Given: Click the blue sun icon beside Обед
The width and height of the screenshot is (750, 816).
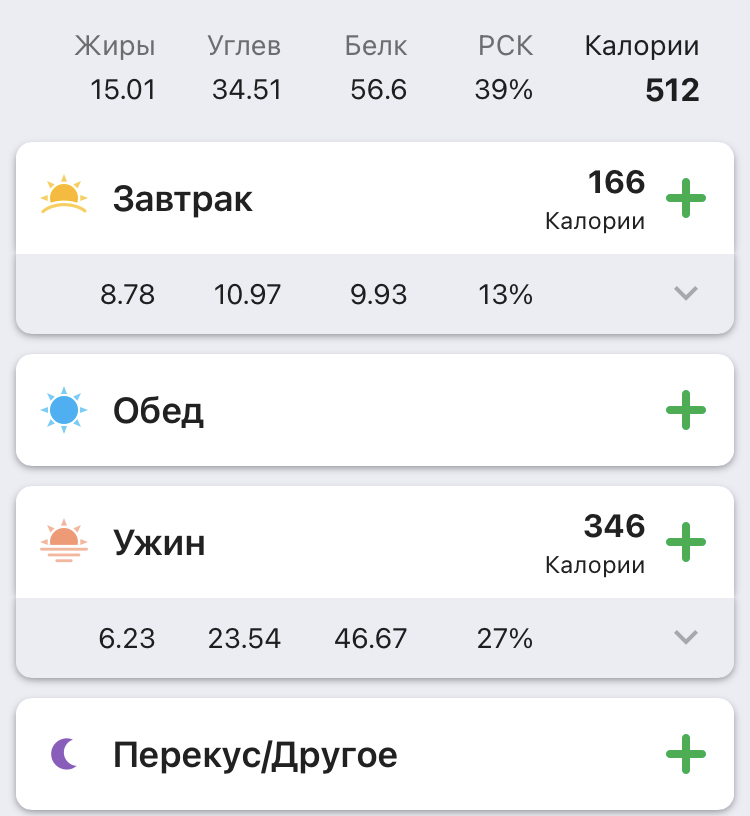Looking at the screenshot, I should tap(65, 410).
